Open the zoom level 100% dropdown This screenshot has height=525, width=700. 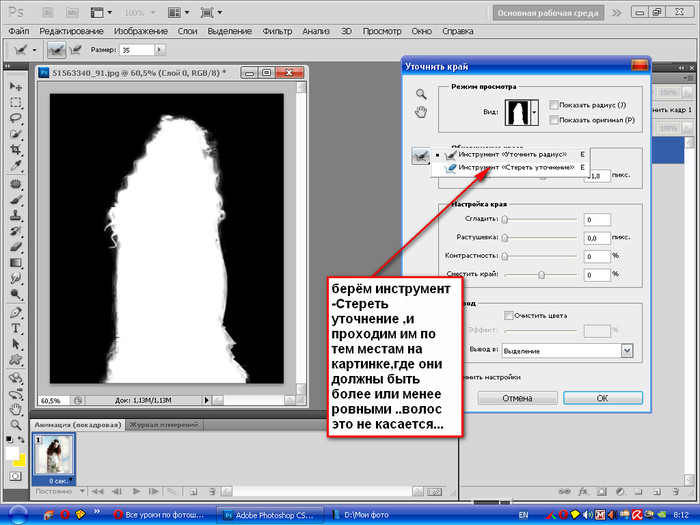coord(153,13)
